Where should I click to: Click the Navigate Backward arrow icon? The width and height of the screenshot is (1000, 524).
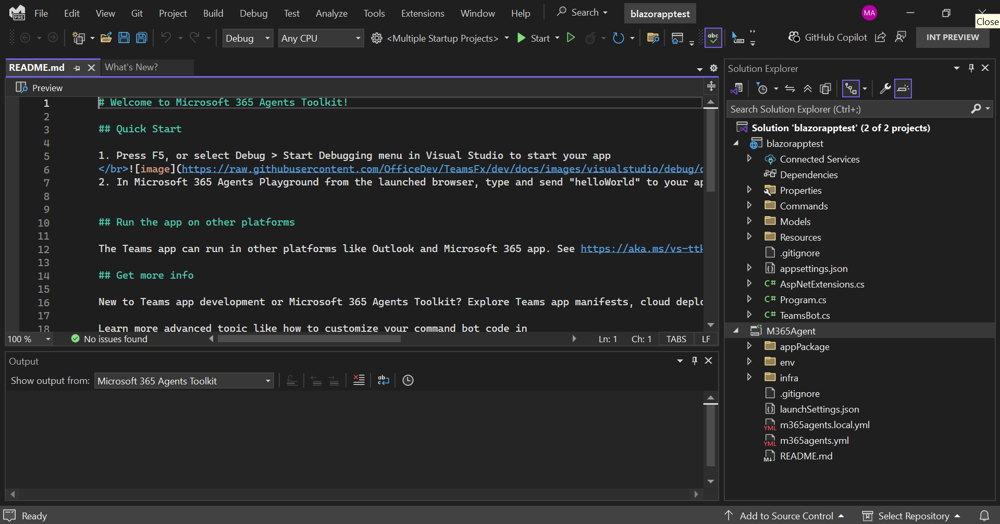click(25, 38)
